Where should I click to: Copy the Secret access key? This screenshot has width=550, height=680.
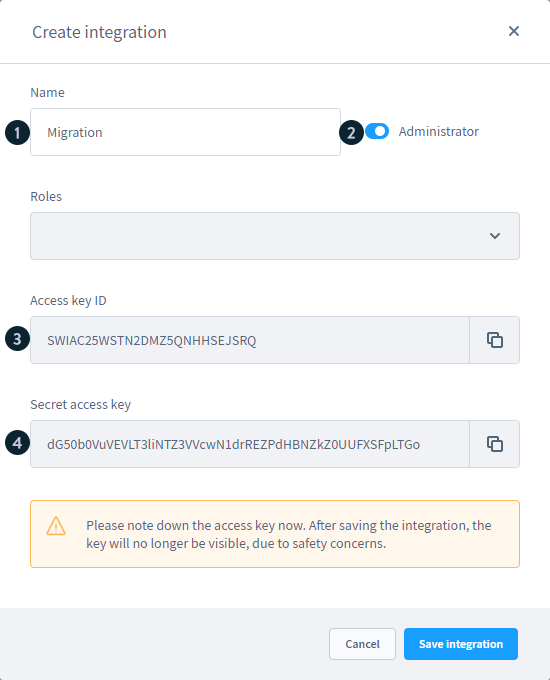coord(494,444)
